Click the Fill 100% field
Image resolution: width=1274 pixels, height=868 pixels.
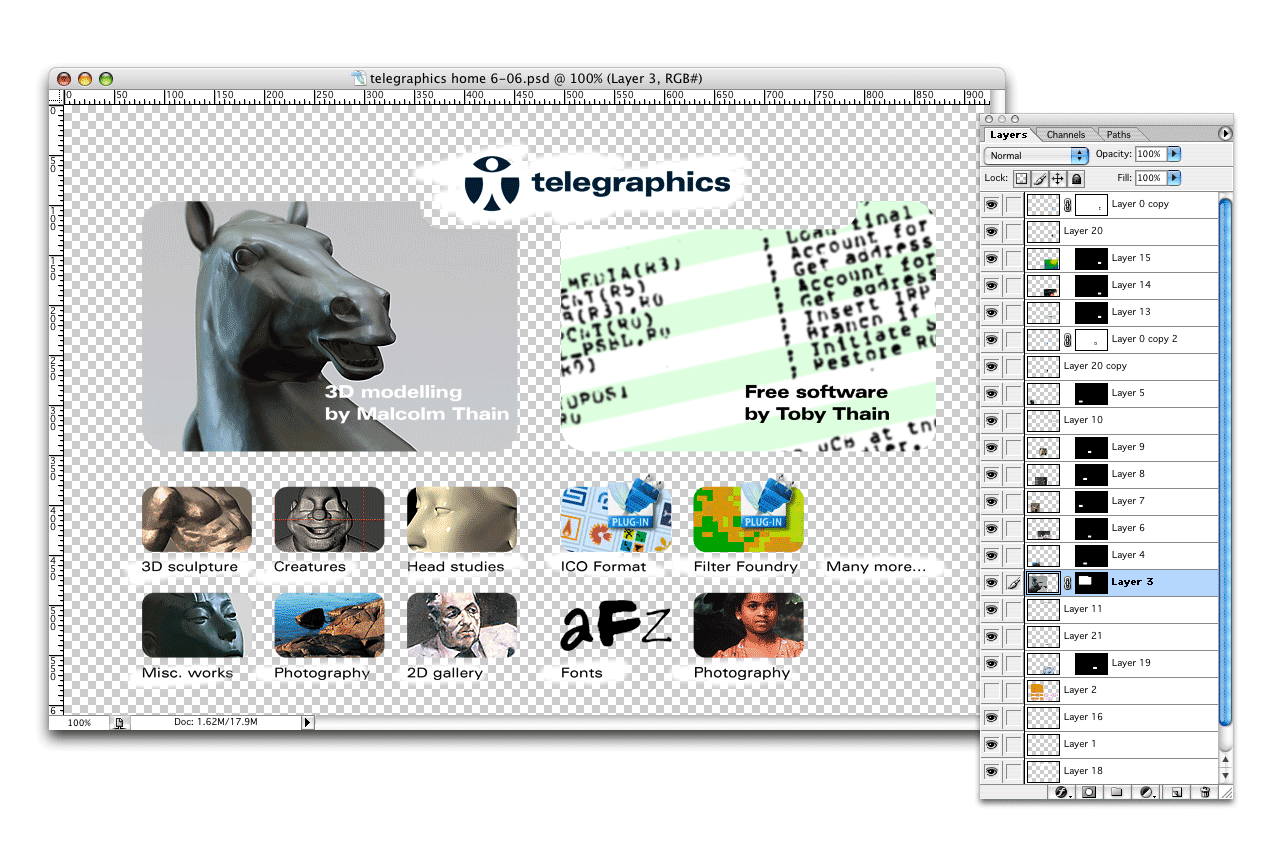[1149, 178]
